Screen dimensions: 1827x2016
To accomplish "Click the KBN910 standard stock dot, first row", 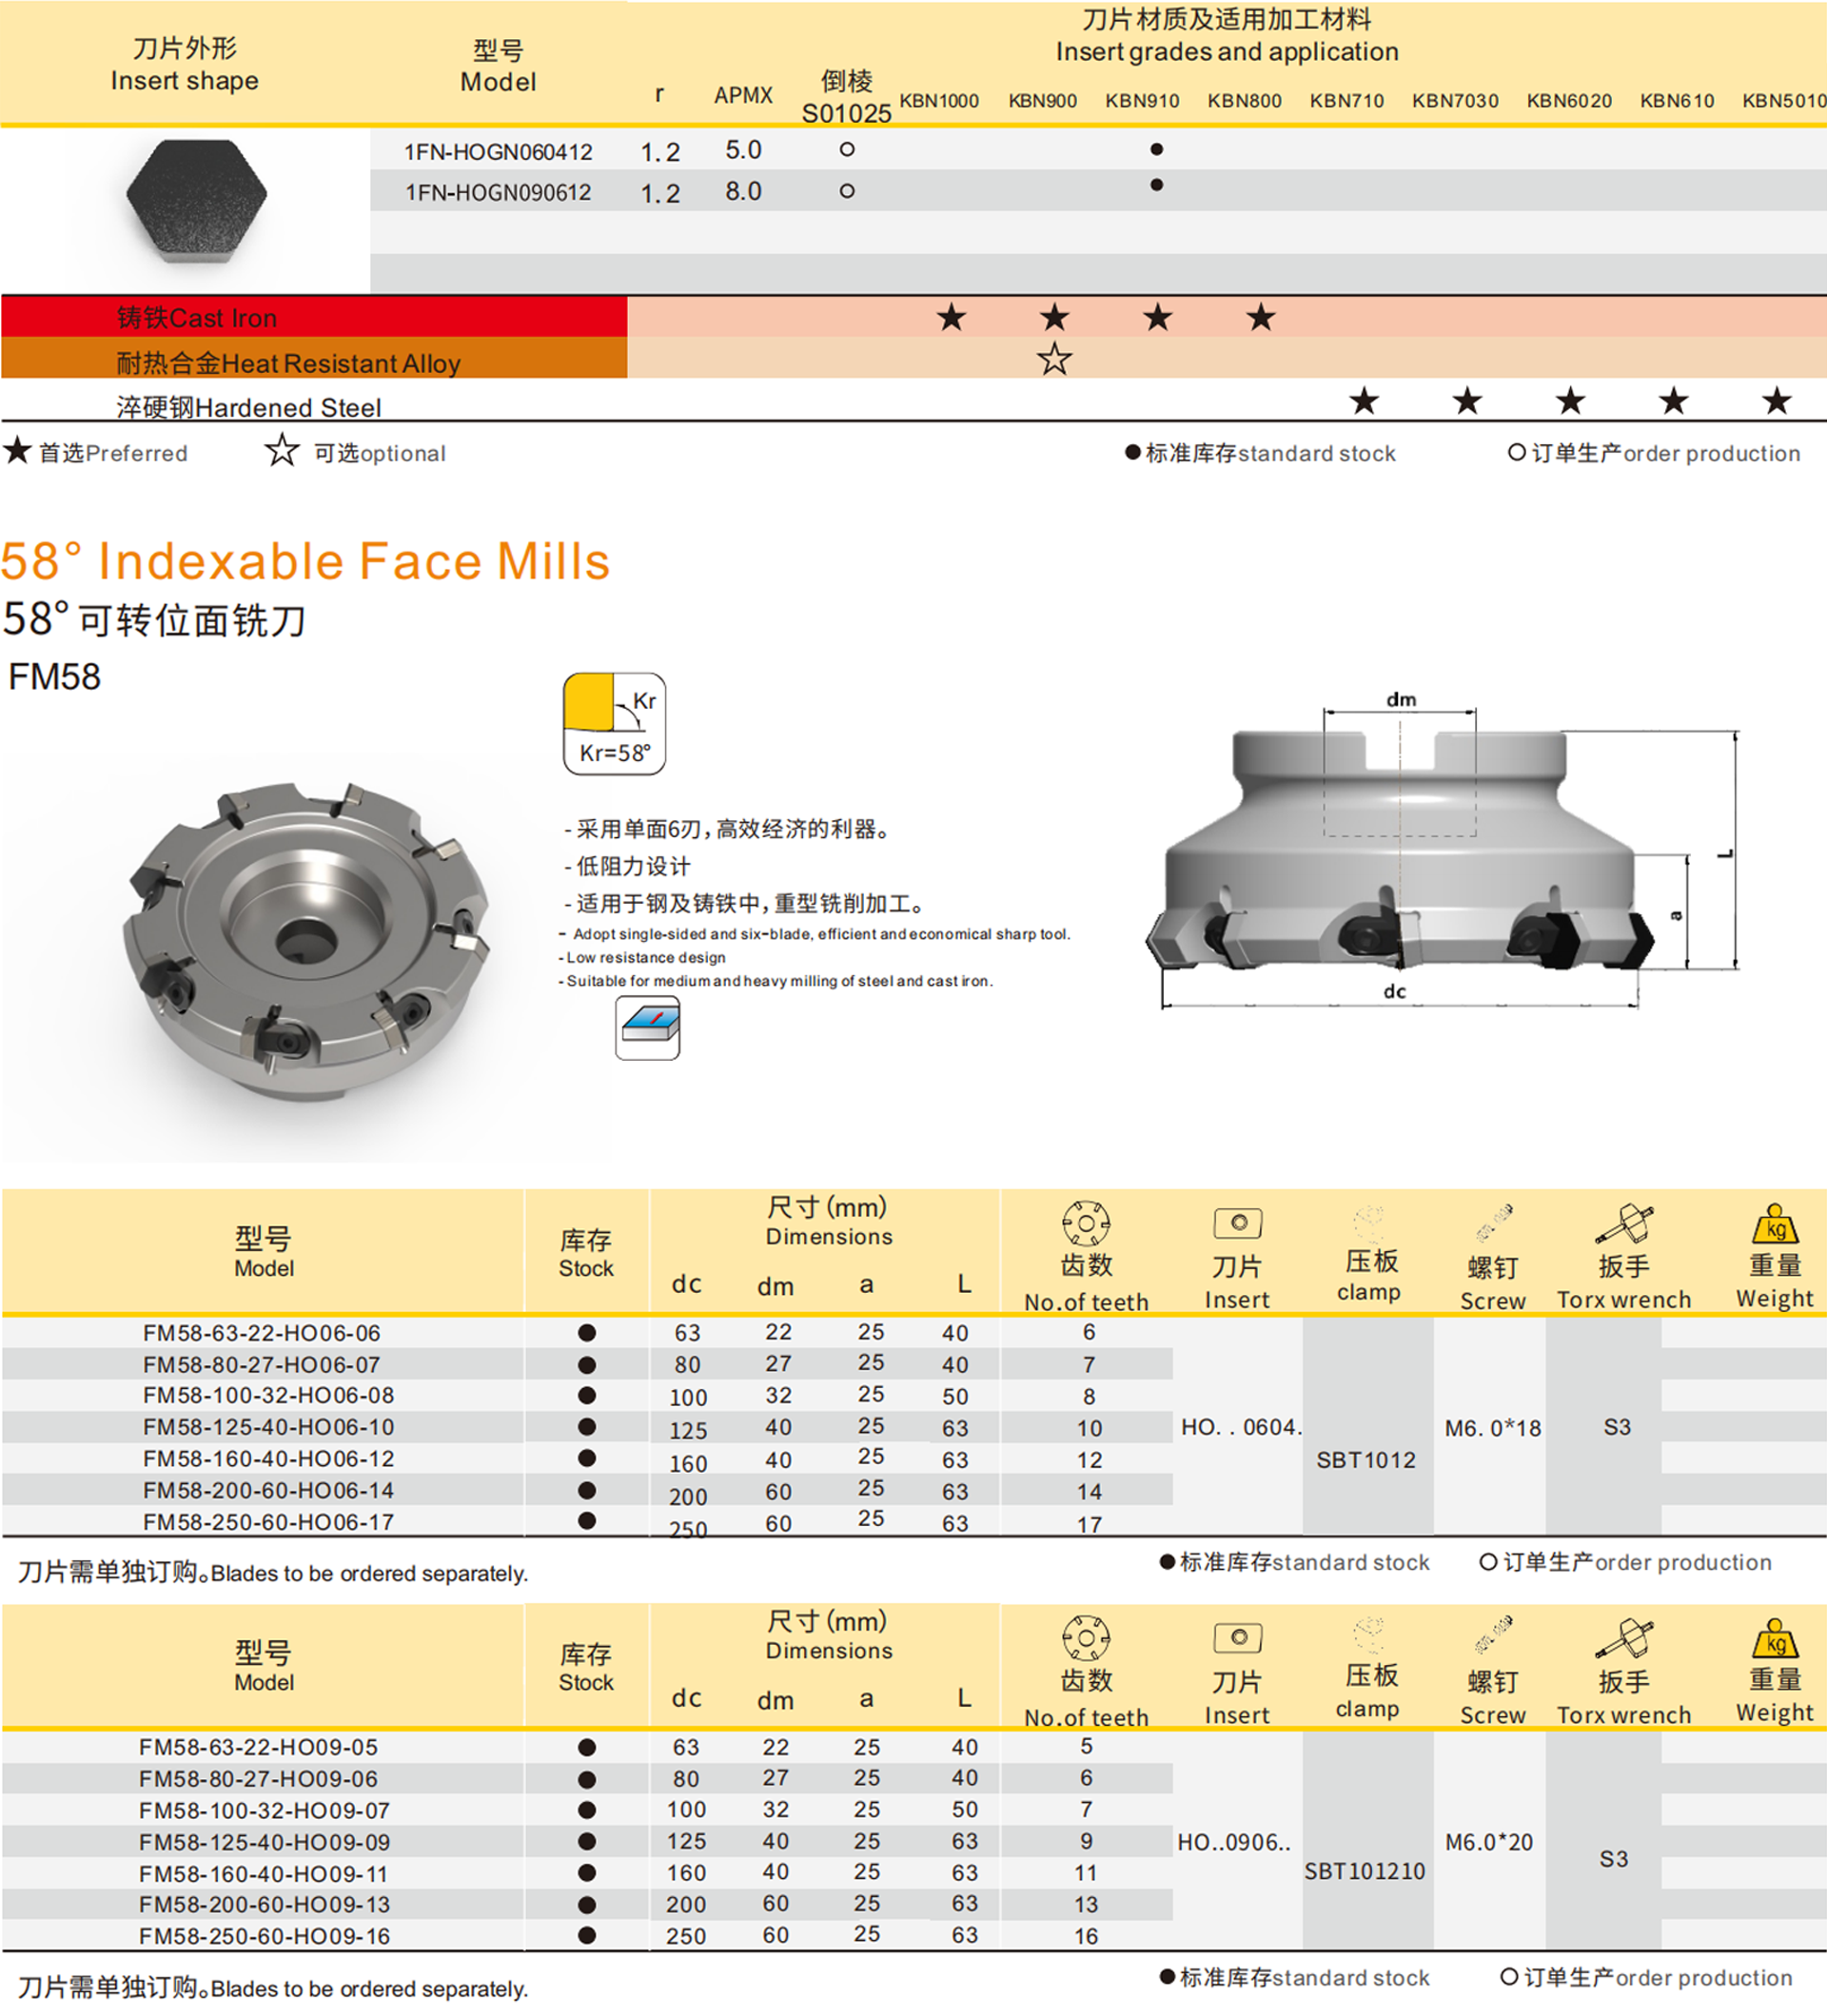I will [x=1156, y=150].
